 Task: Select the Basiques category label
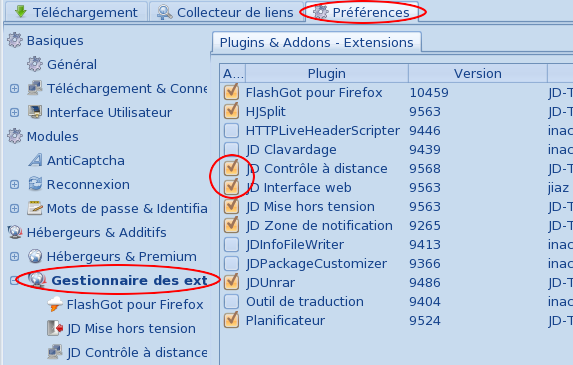(x=55, y=41)
